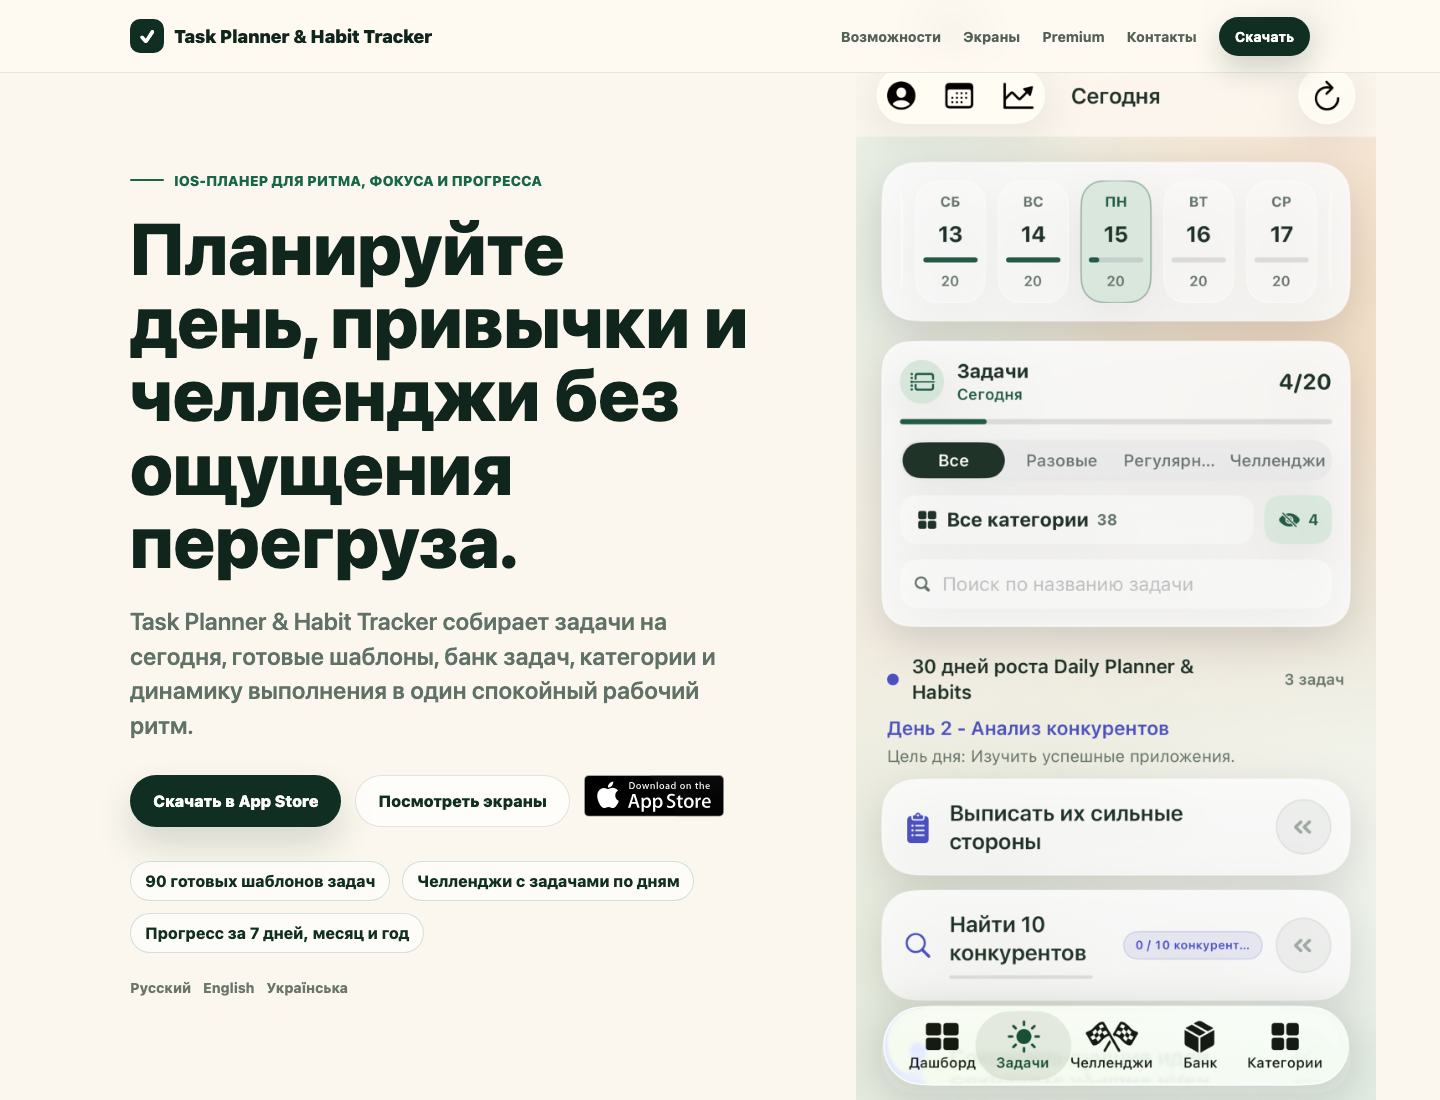Screen dimensions: 1440x1100
Task: Switch language to English
Action: 228,988
